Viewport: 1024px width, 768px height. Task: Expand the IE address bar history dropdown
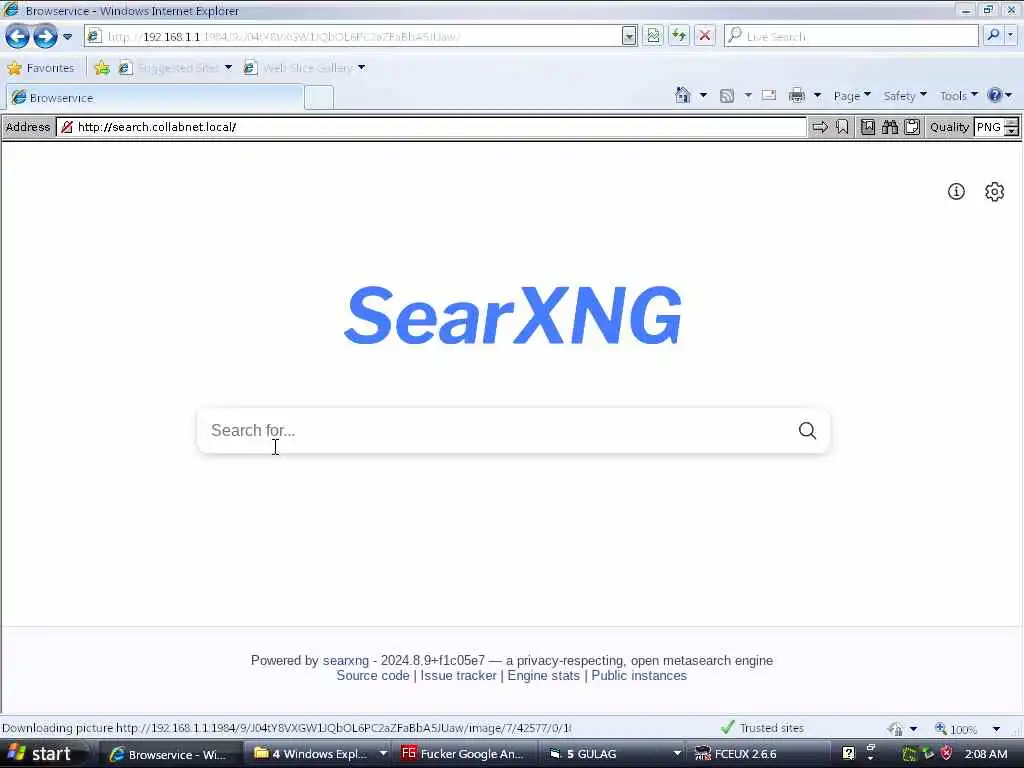629,36
